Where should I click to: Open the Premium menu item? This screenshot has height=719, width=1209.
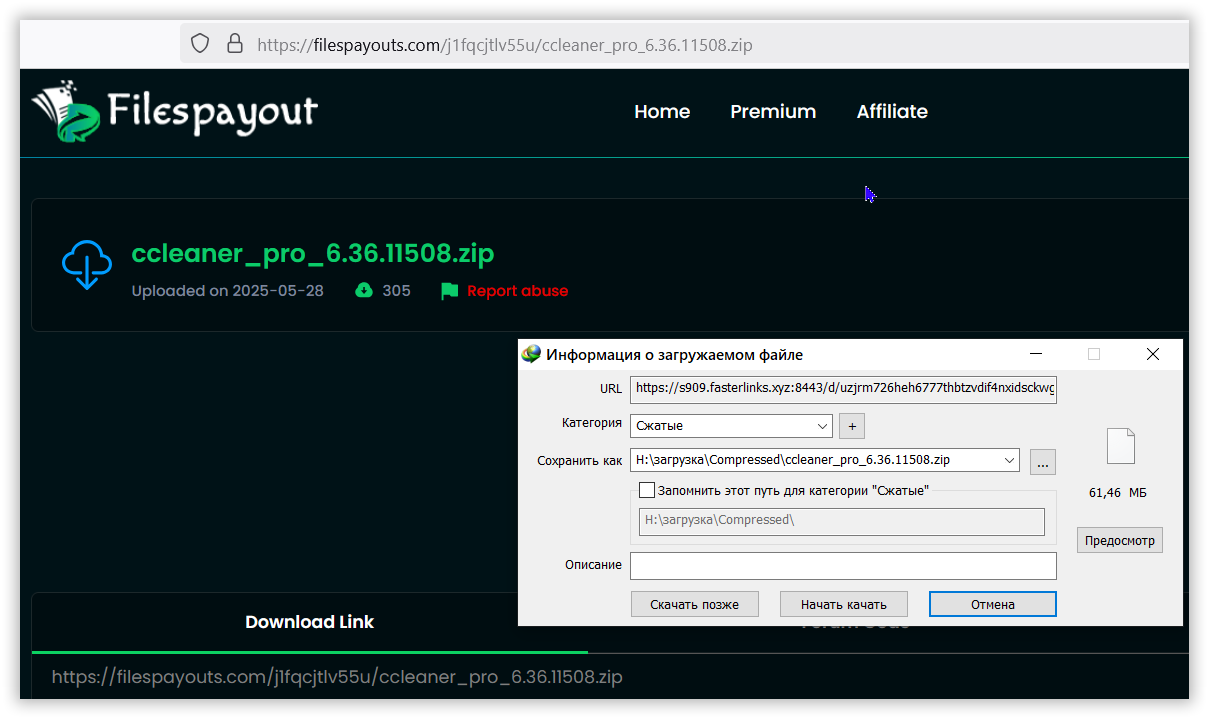click(773, 112)
